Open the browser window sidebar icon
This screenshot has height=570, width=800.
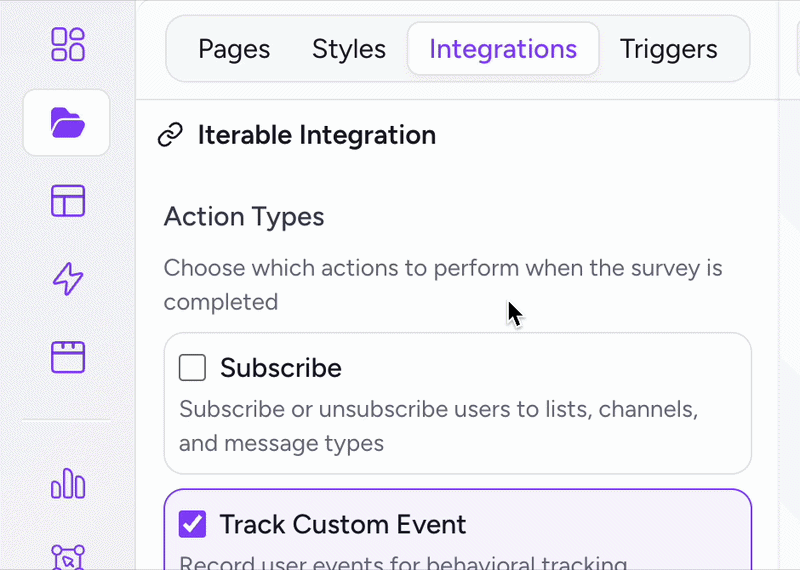coord(68,357)
